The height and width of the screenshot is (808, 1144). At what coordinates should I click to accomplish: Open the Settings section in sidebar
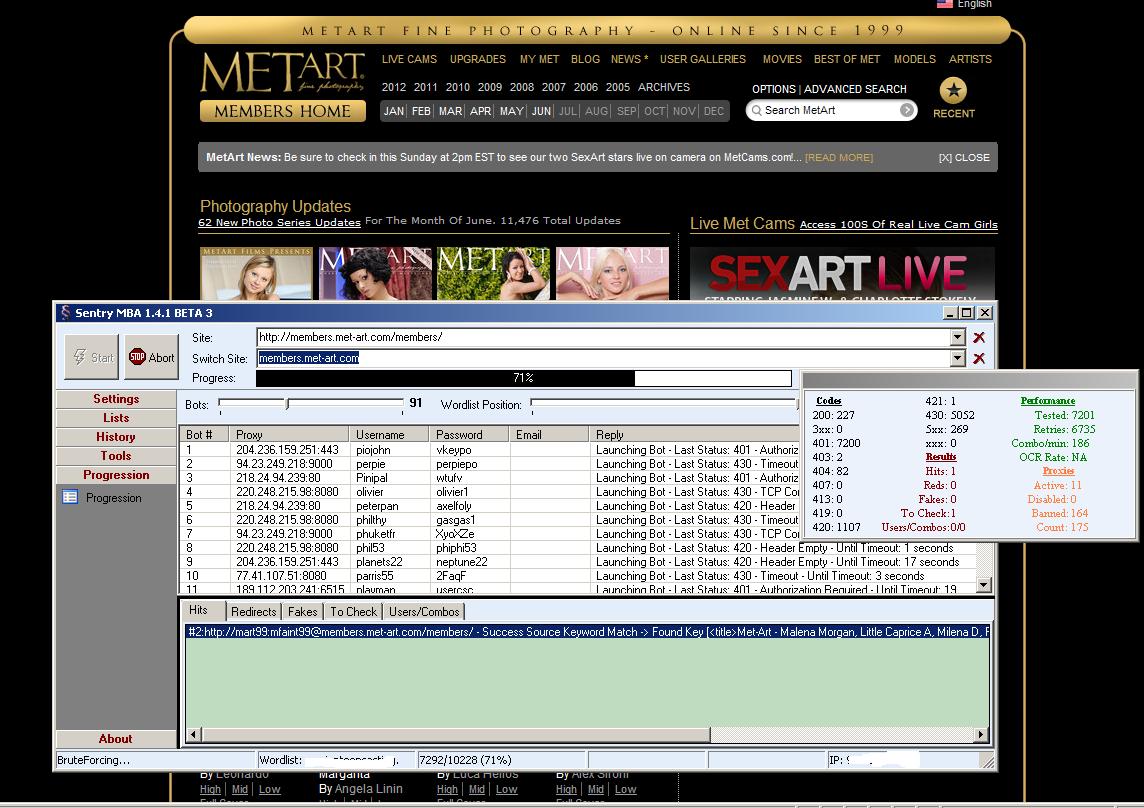coord(116,399)
